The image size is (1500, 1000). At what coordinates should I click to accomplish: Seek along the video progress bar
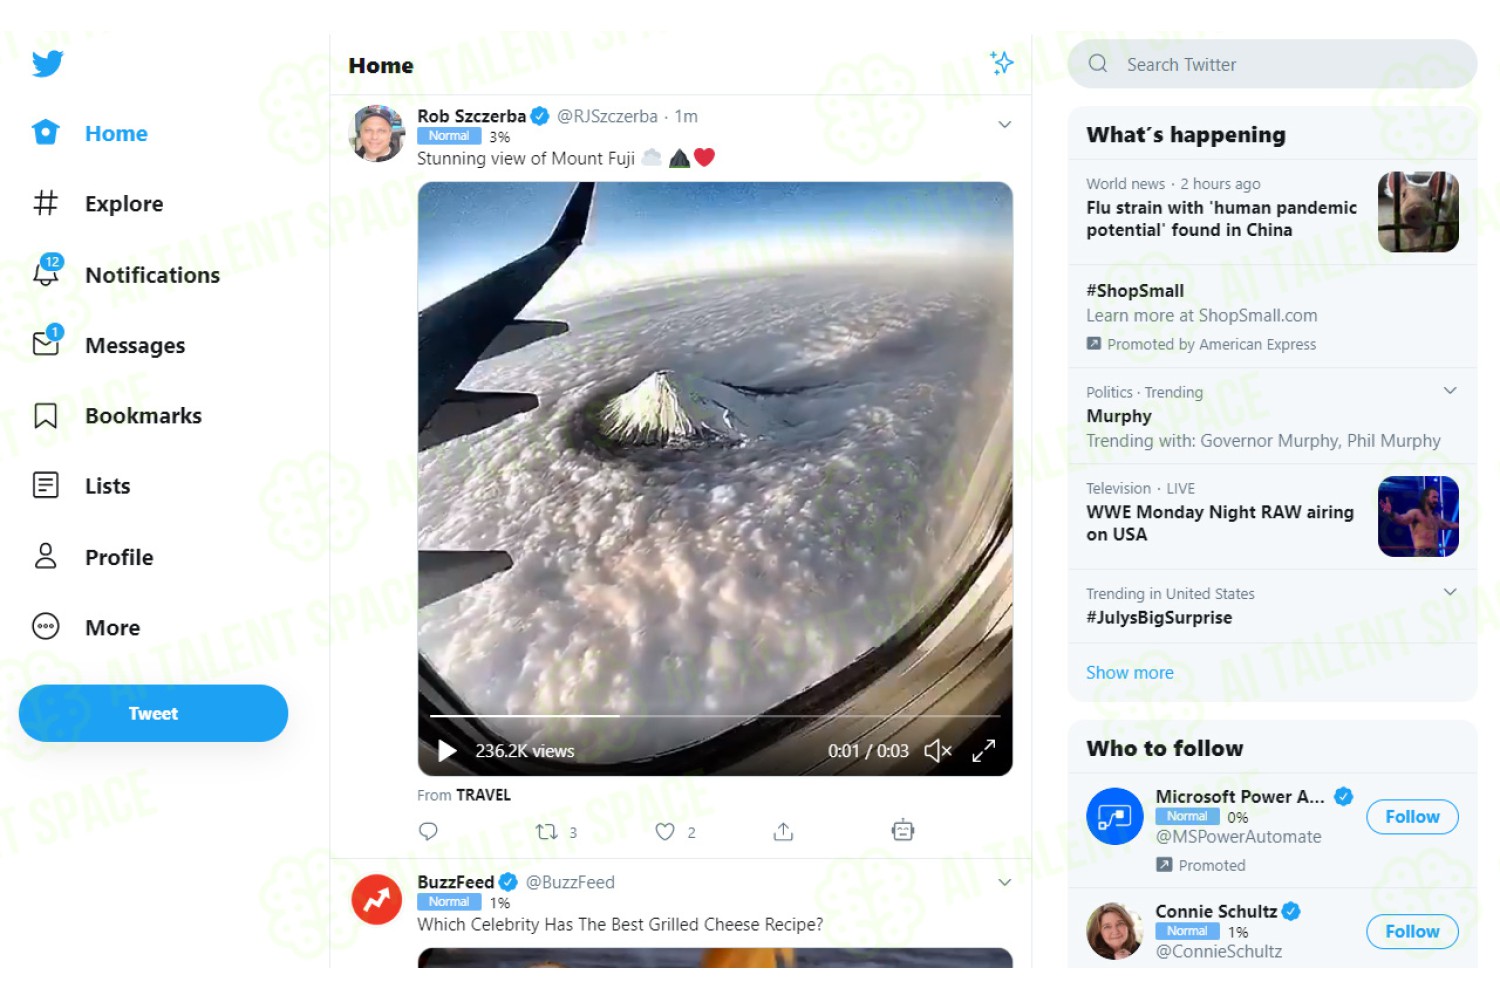(x=714, y=716)
